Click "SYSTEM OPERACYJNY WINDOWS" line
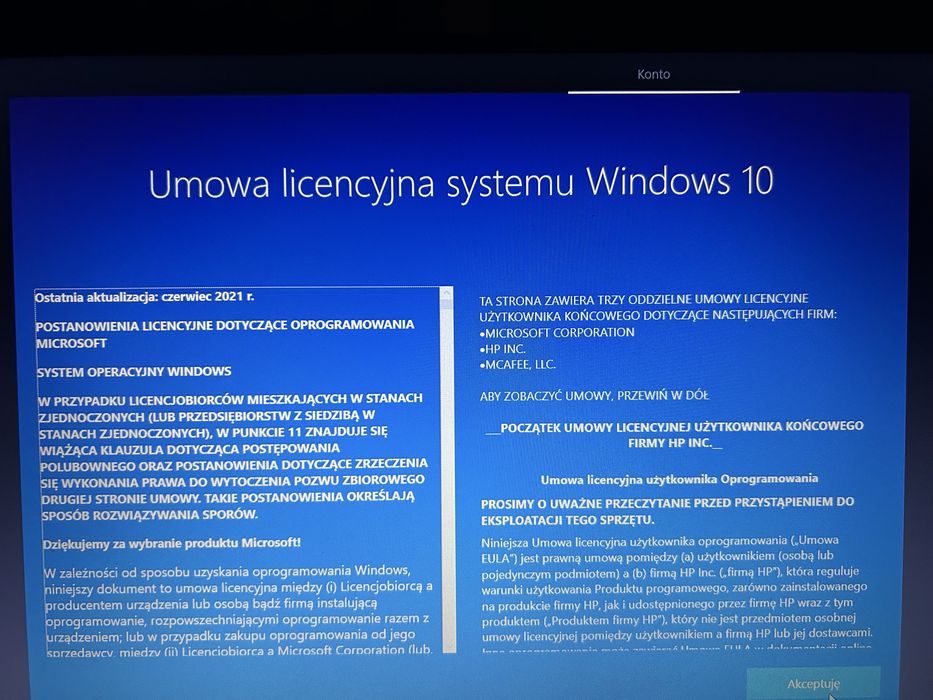 click(x=134, y=372)
